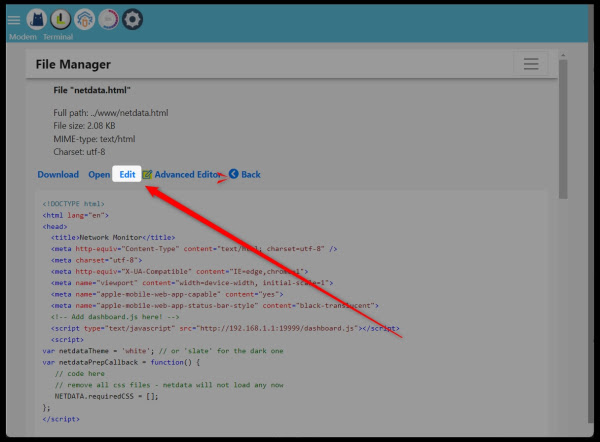The width and height of the screenshot is (600, 442).
Task: Click the Advanced Editor pencil icon
Action: 147,175
